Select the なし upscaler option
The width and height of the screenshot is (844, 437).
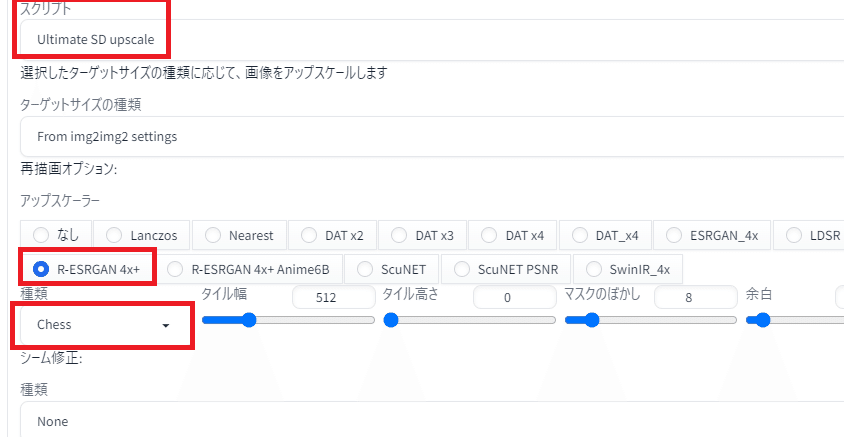[57, 235]
